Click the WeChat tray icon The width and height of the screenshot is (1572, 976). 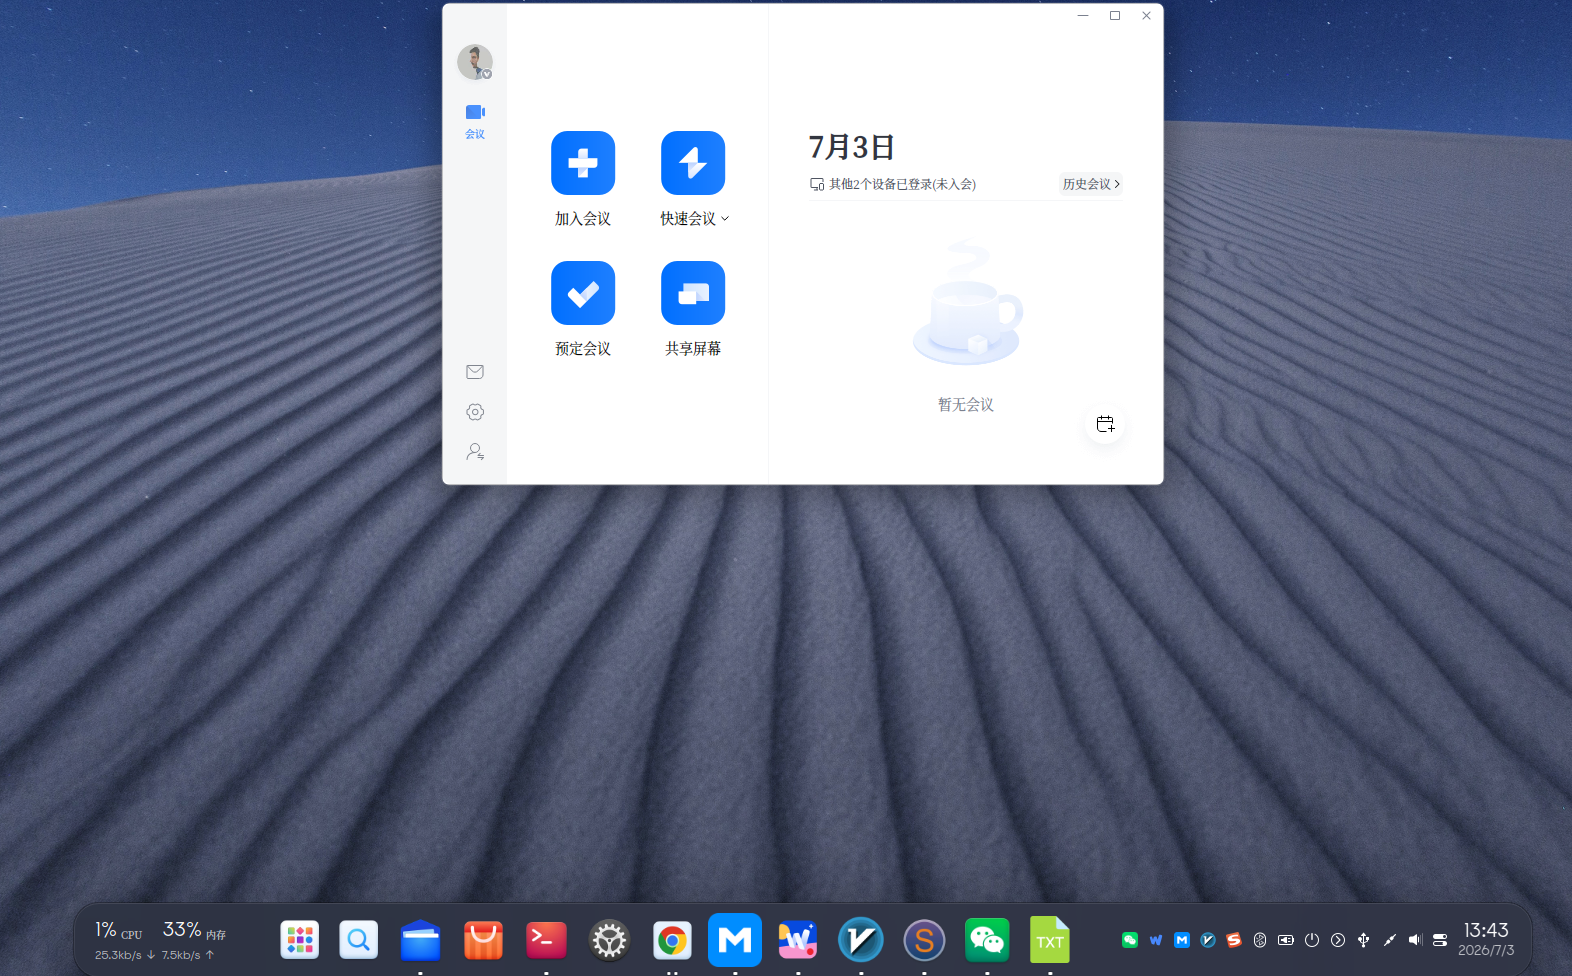point(1130,940)
